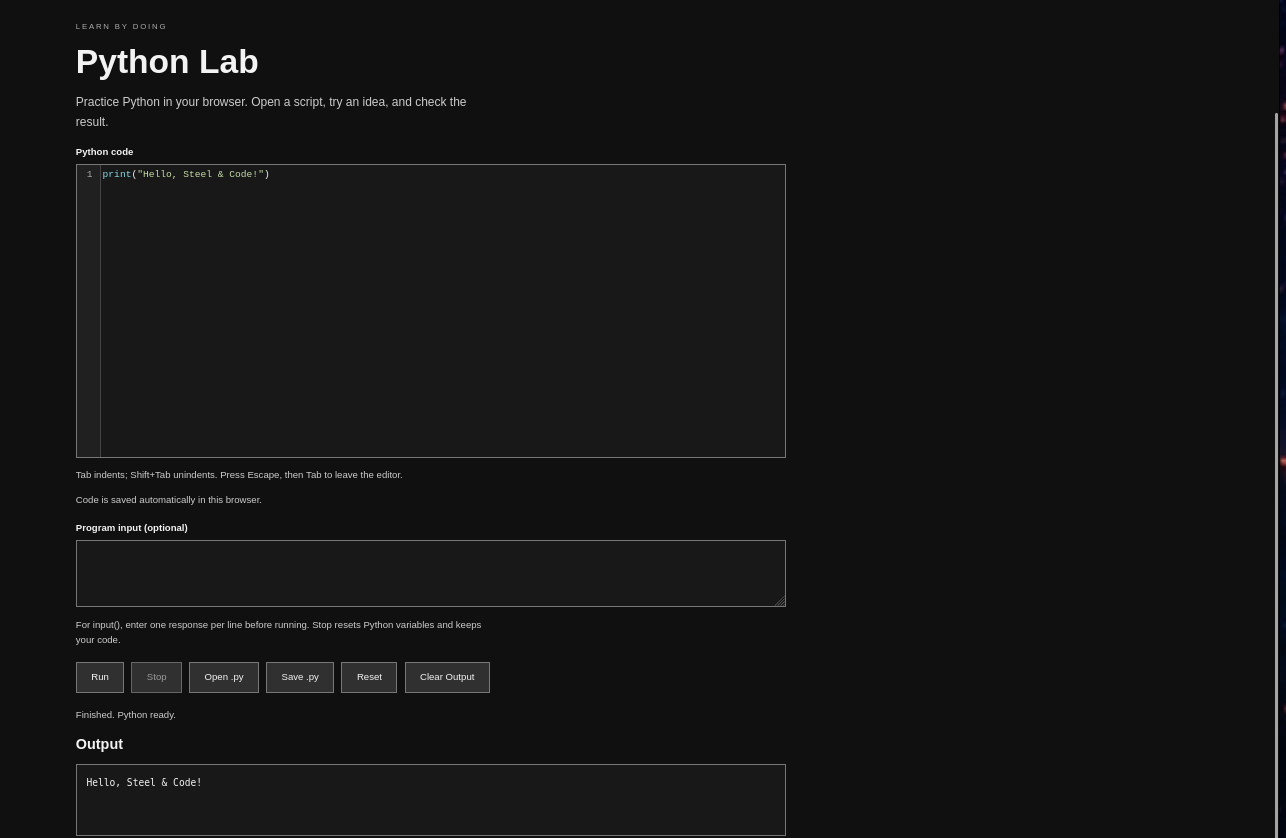Clear the Output panel
Viewport: 1286px width, 838px height.
pyautogui.click(x=447, y=677)
